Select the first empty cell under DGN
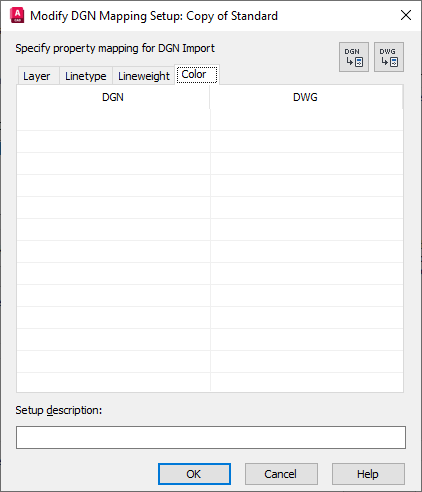The height and width of the screenshot is (492, 422). [113, 120]
